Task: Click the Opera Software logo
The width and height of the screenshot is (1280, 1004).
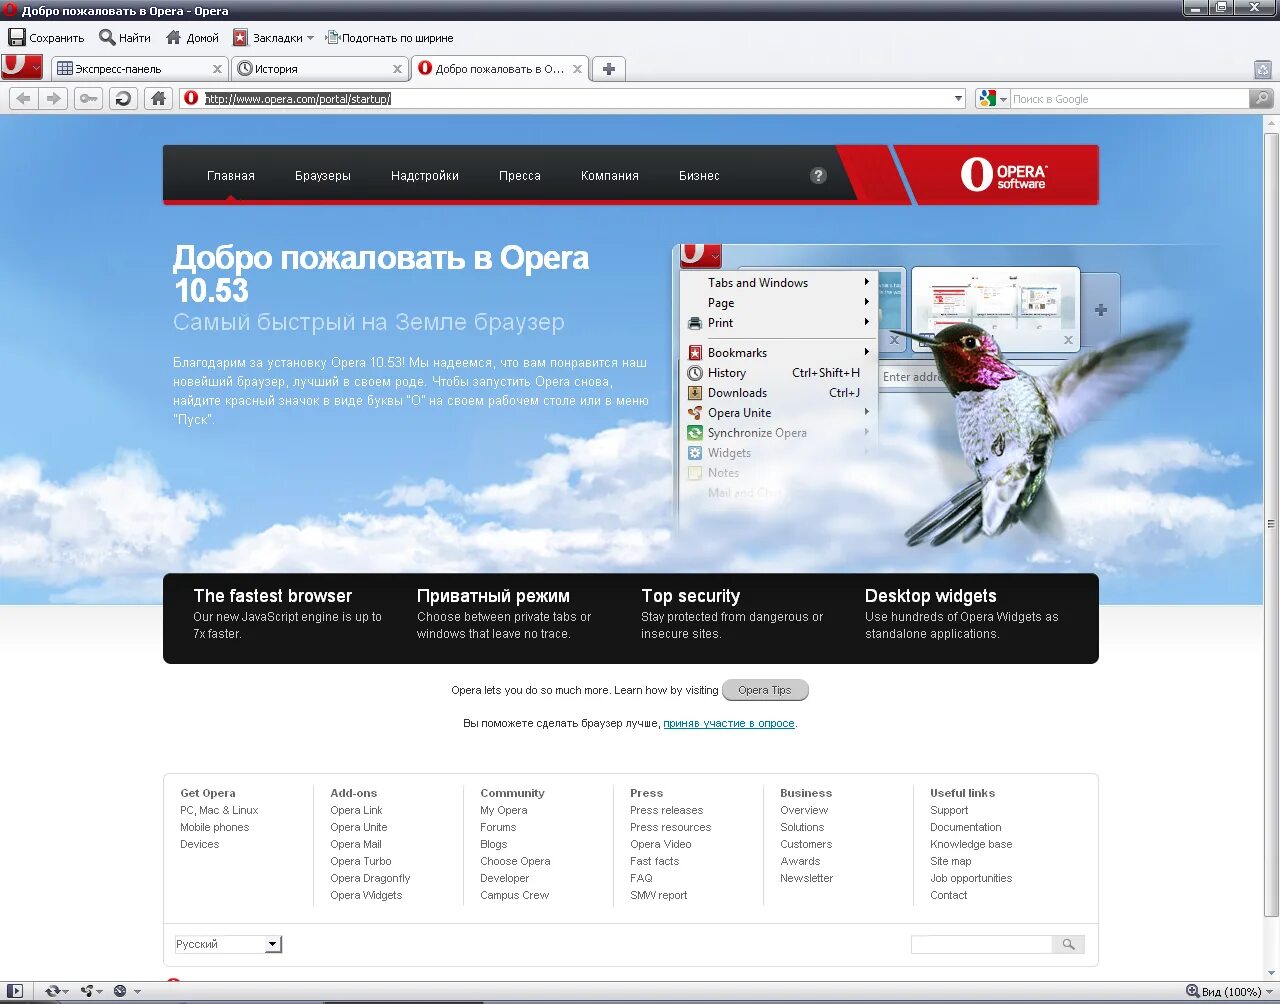Action: point(1003,175)
